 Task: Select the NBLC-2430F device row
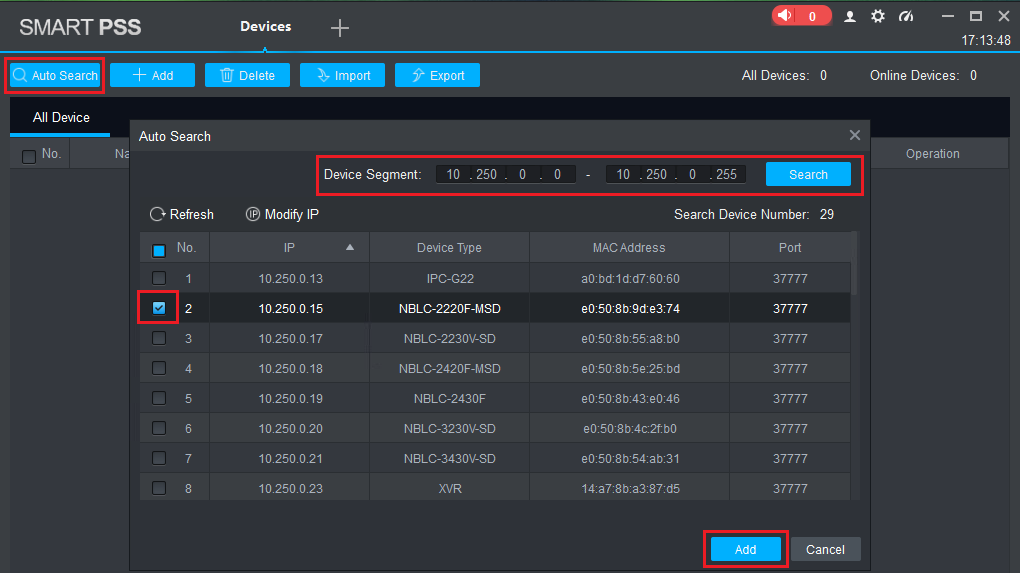(495, 399)
